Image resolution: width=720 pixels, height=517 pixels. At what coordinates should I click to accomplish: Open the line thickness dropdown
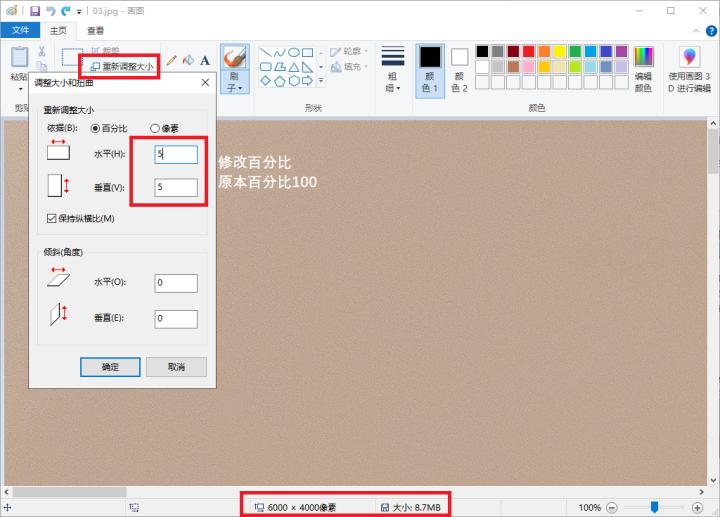pos(392,68)
